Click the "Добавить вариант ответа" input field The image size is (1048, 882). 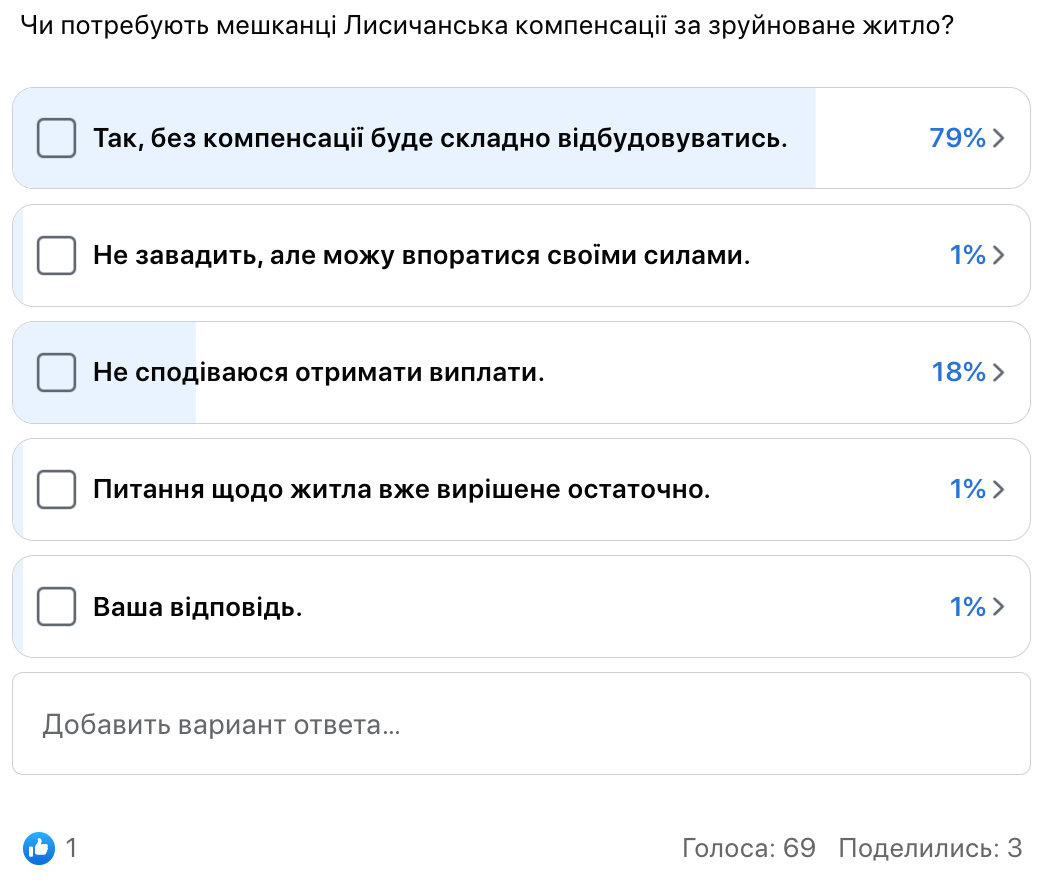520,724
